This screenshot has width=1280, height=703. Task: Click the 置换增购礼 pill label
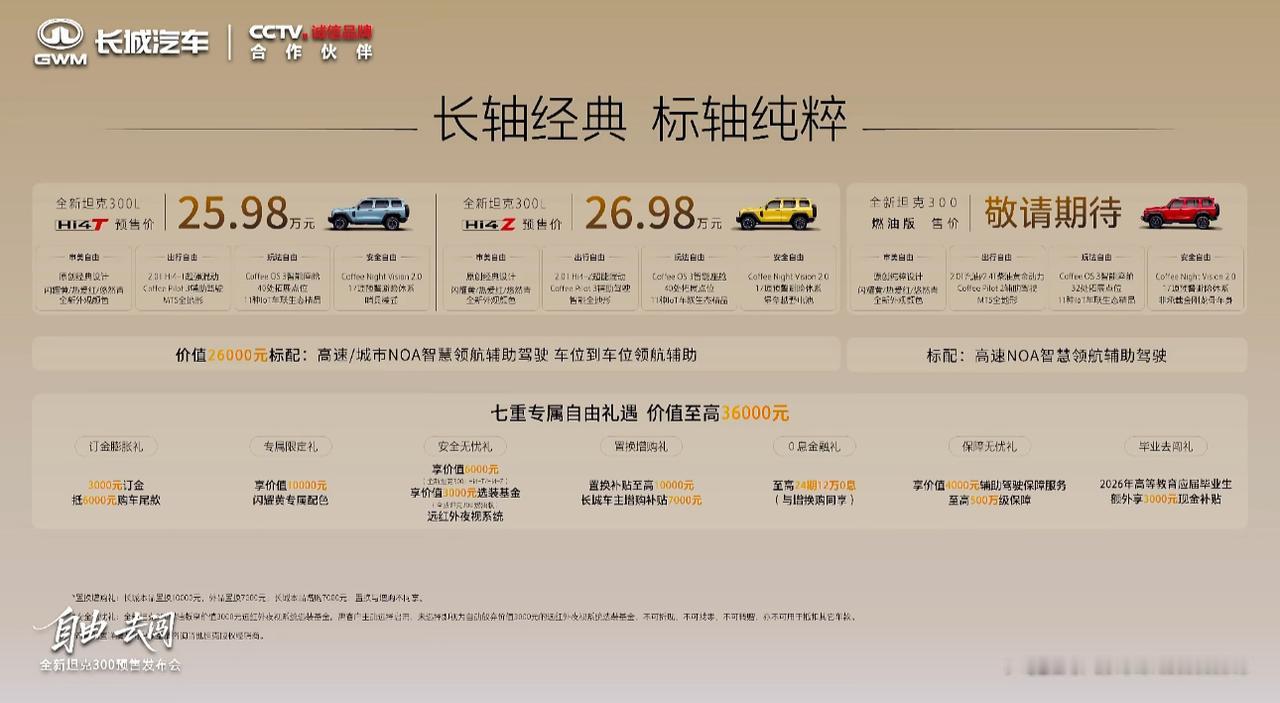point(640,447)
